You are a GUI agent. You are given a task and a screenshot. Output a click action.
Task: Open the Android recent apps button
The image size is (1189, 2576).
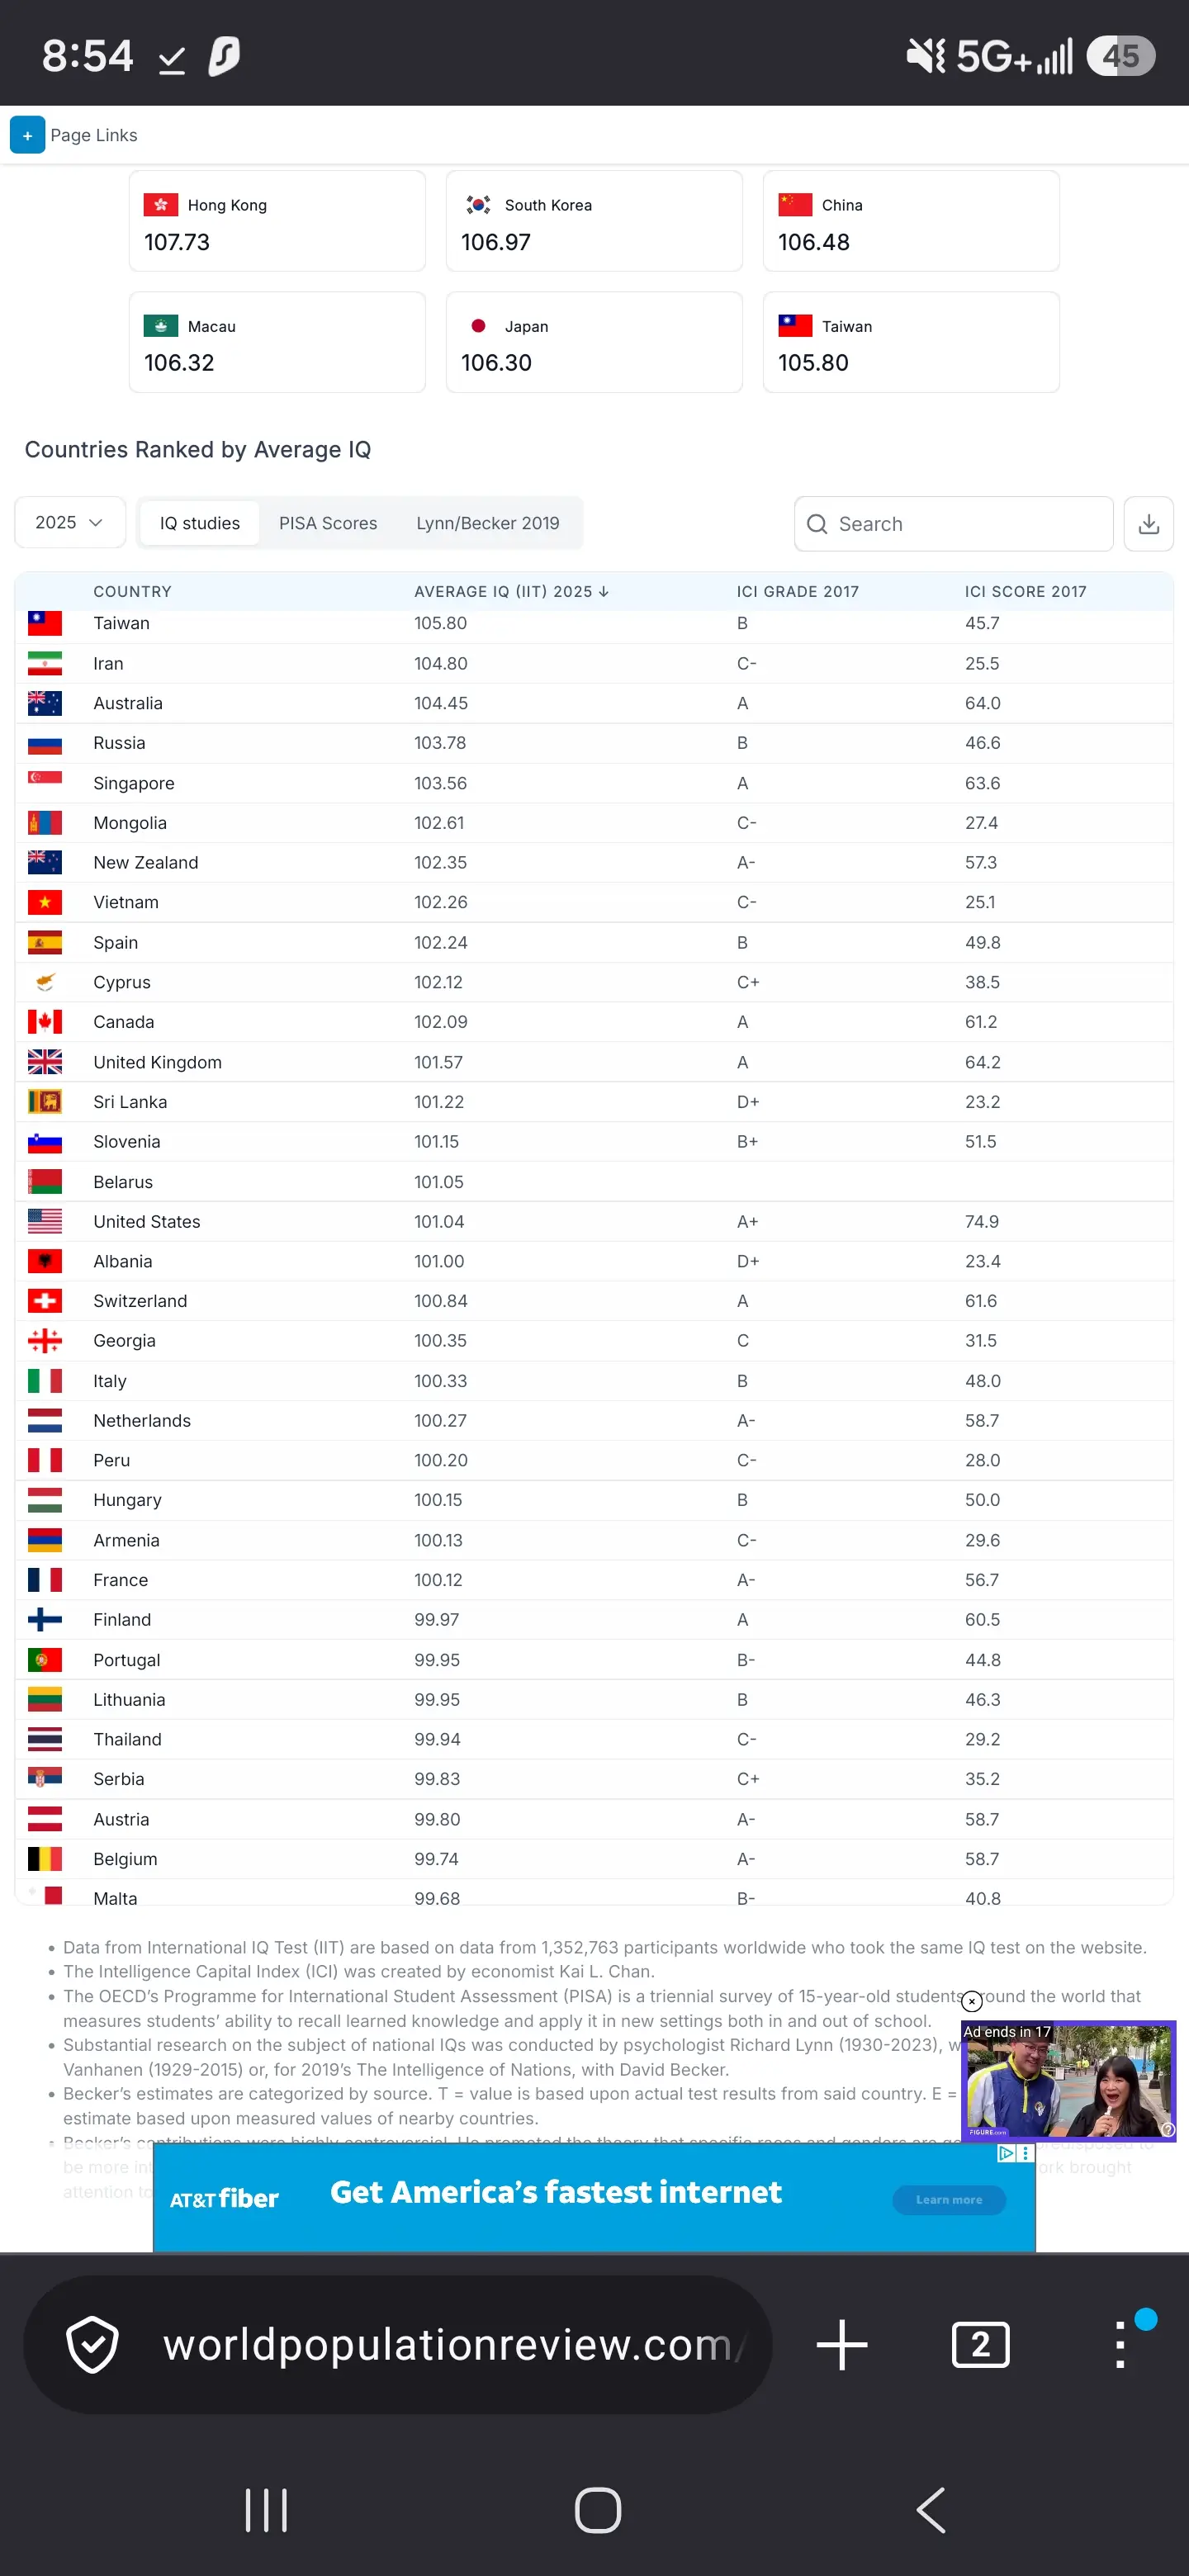click(x=266, y=2510)
